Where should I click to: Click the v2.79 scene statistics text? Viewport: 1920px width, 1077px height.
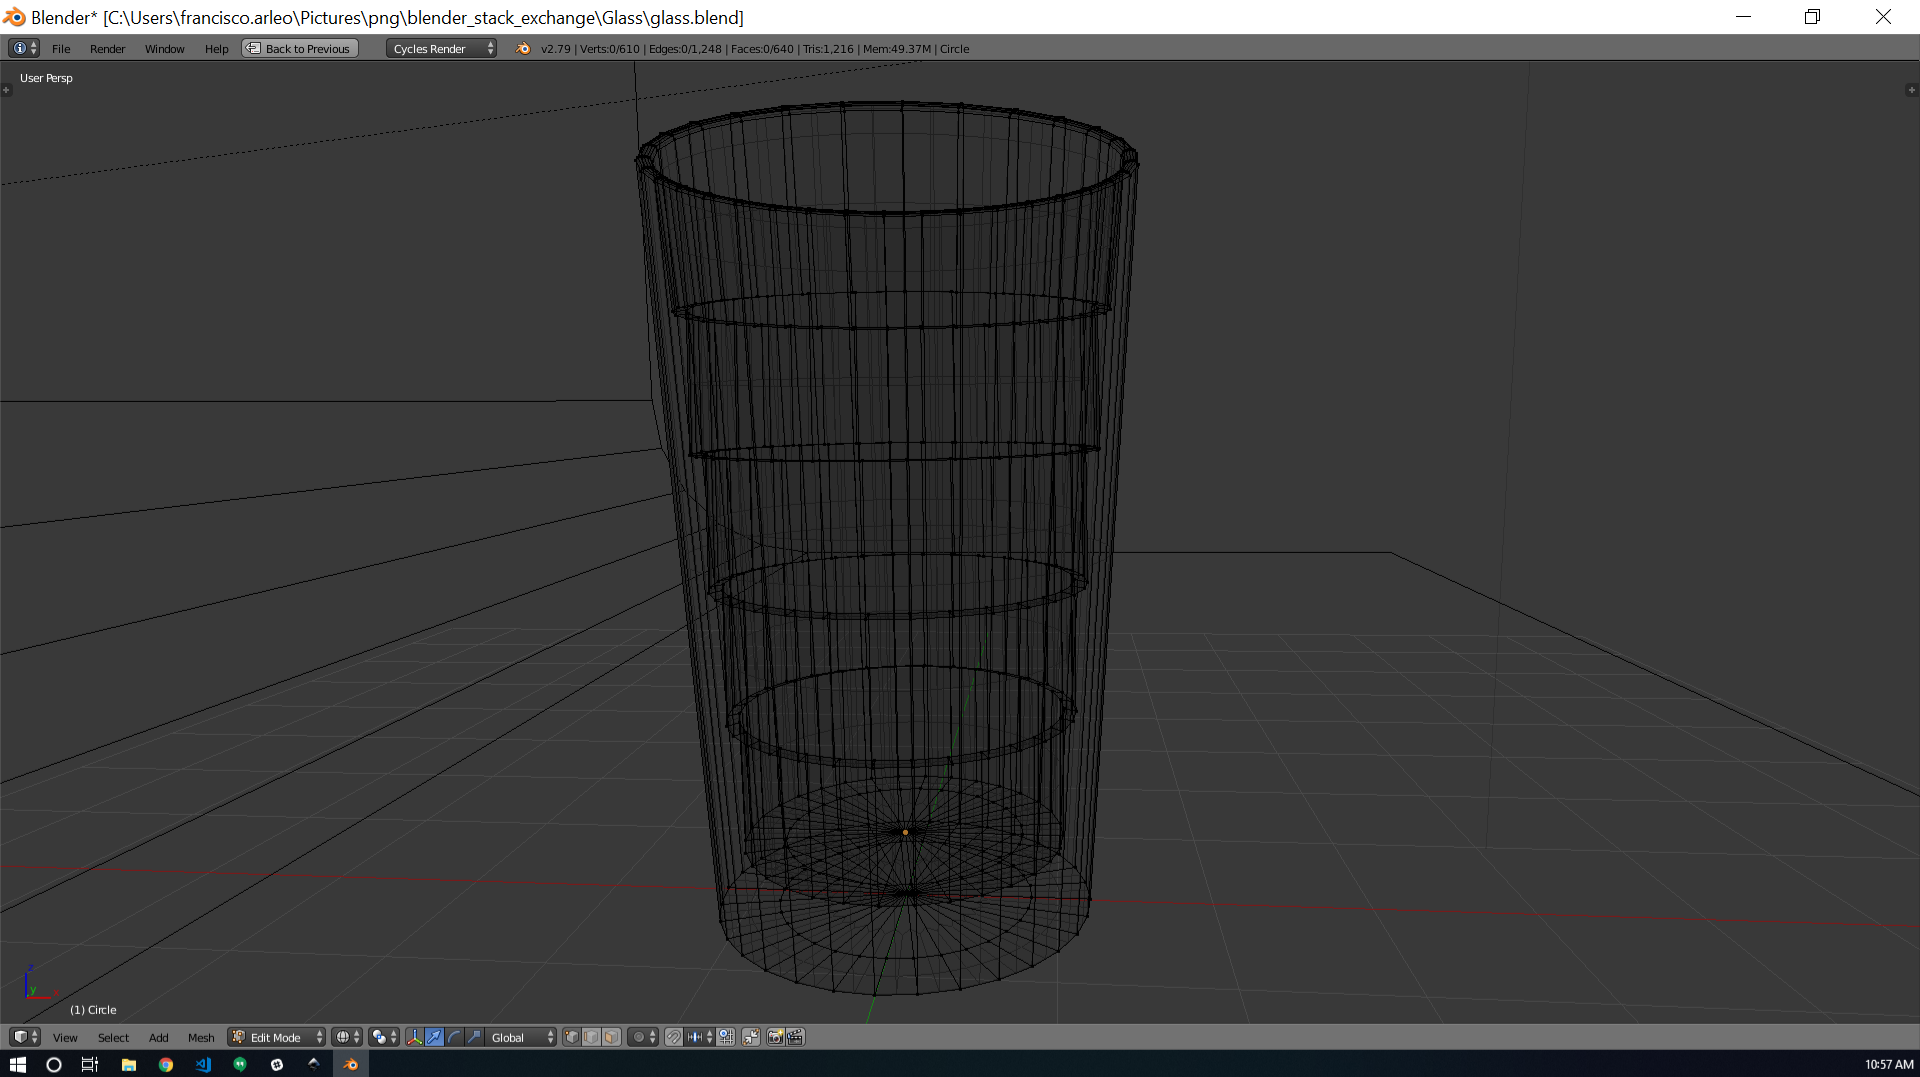click(755, 49)
